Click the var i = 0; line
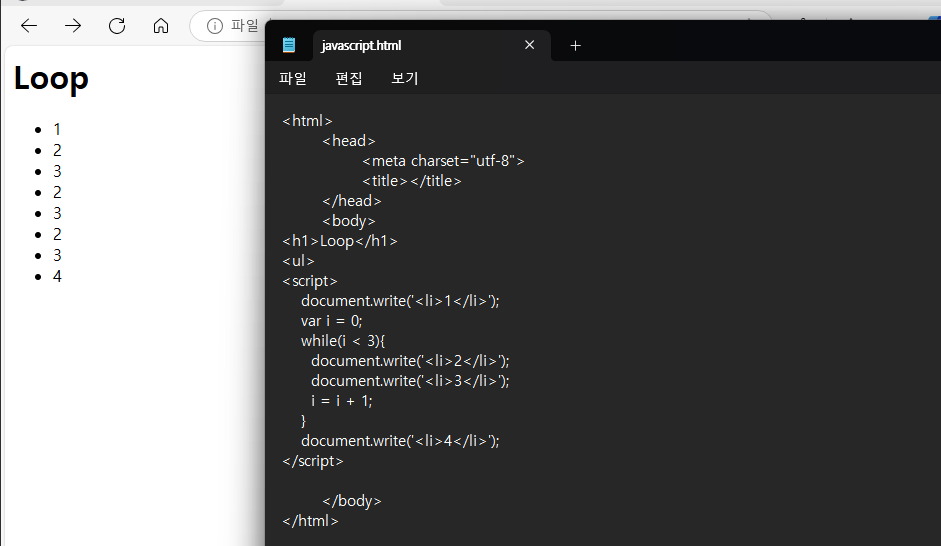This screenshot has height=546, width=941. (x=332, y=321)
